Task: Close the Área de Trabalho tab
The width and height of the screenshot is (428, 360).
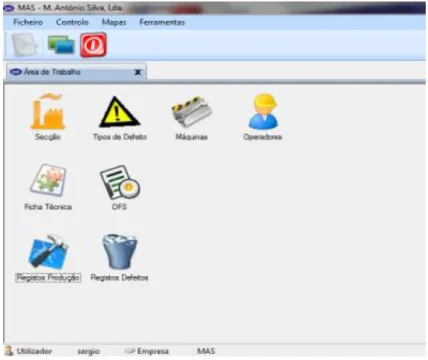Action: 138,72
